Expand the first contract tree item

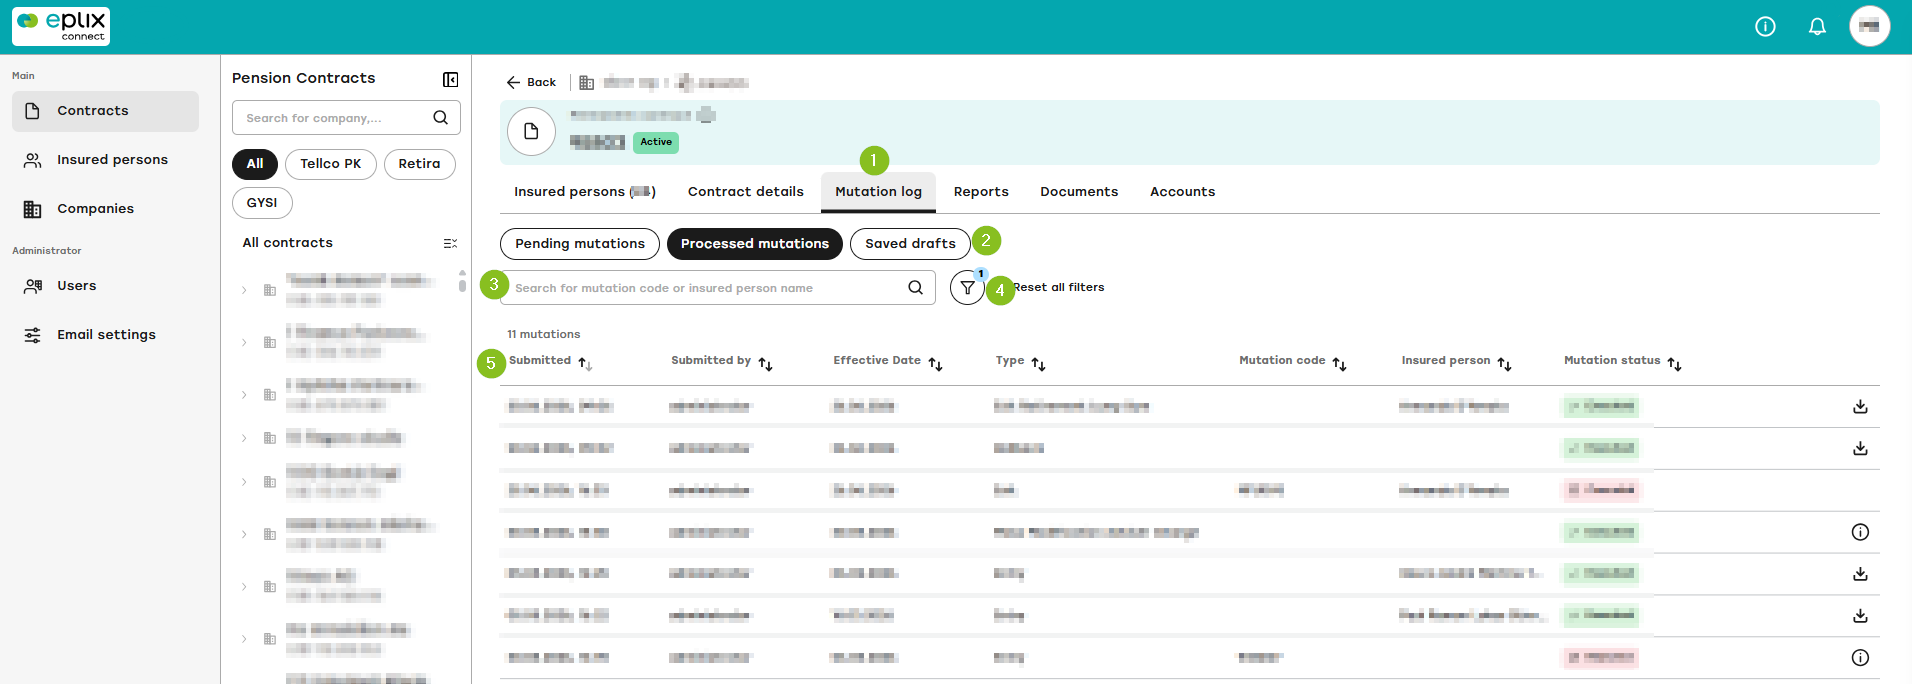click(244, 290)
